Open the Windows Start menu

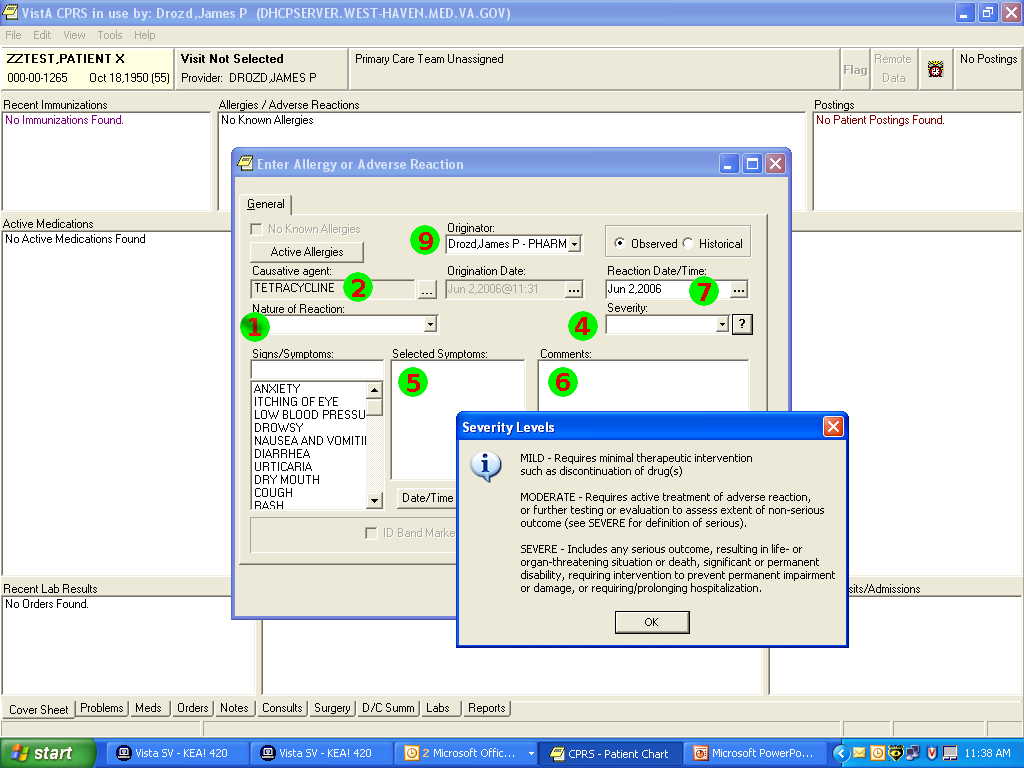(x=42, y=753)
